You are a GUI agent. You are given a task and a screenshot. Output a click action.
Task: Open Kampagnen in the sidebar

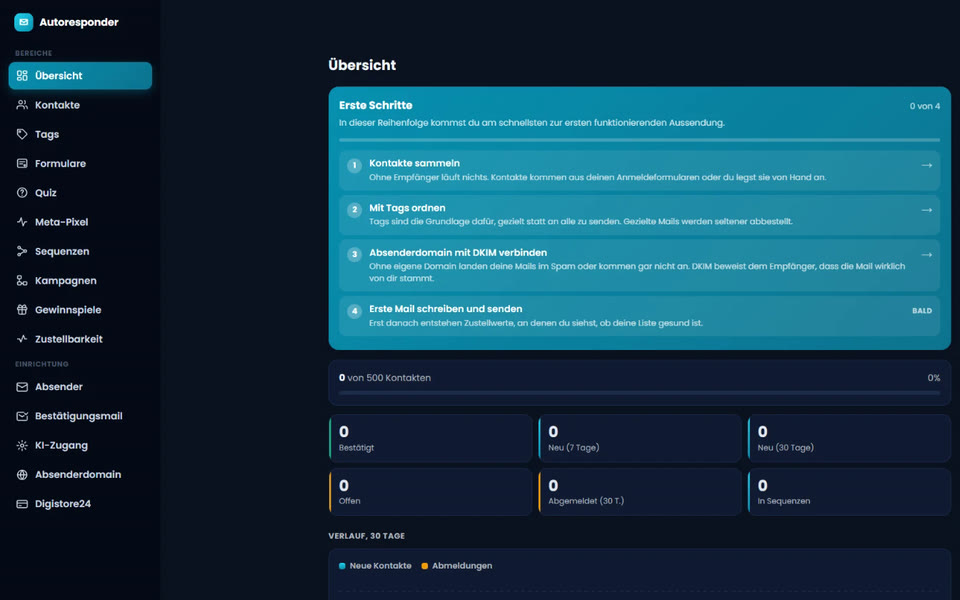click(80, 280)
